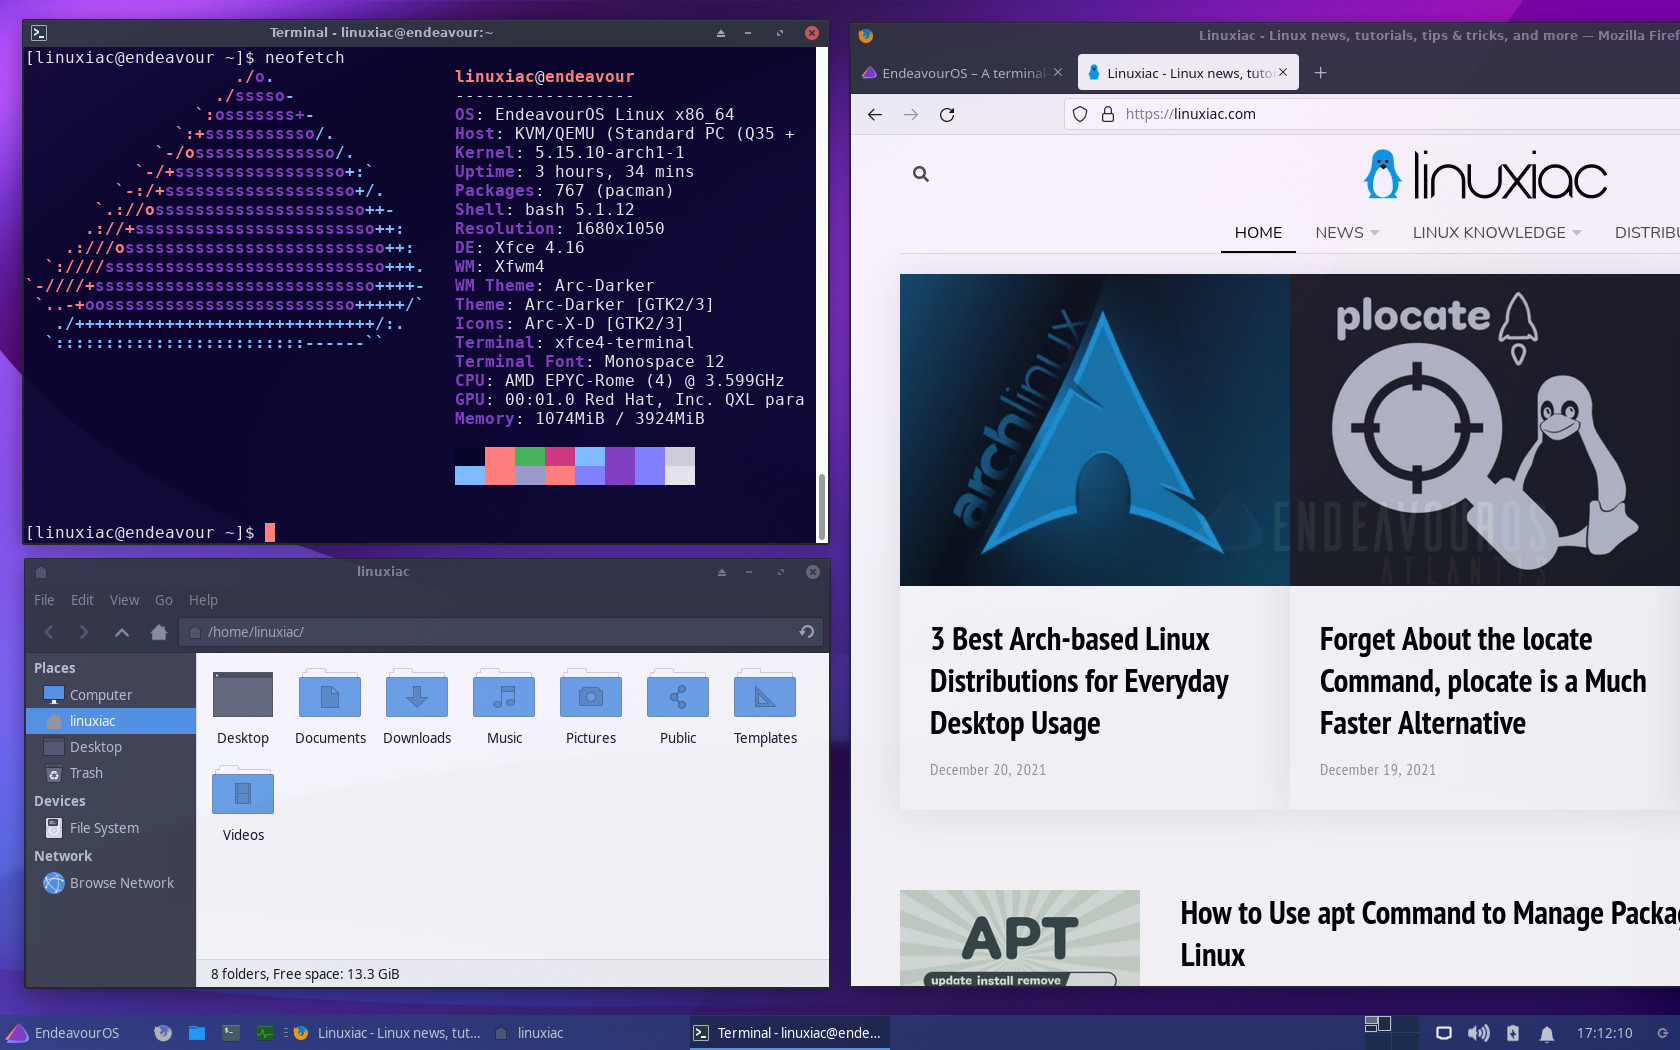Expand the NEWS dropdown menu

(1347, 232)
